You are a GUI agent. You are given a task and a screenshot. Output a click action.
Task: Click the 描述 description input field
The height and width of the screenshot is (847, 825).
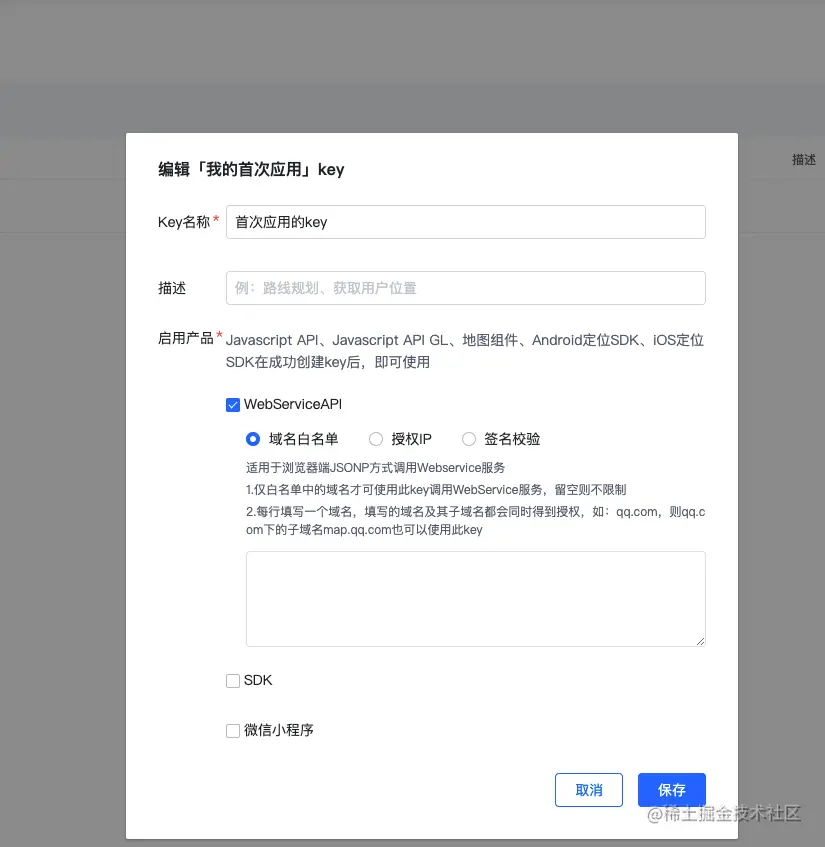point(466,288)
